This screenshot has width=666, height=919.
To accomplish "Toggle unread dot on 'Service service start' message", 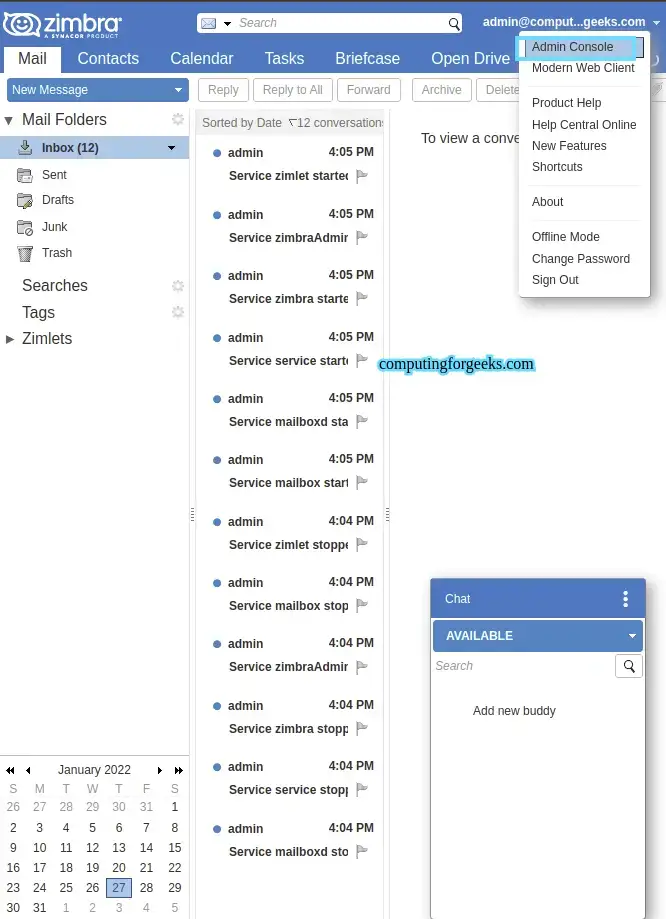I will (x=217, y=338).
